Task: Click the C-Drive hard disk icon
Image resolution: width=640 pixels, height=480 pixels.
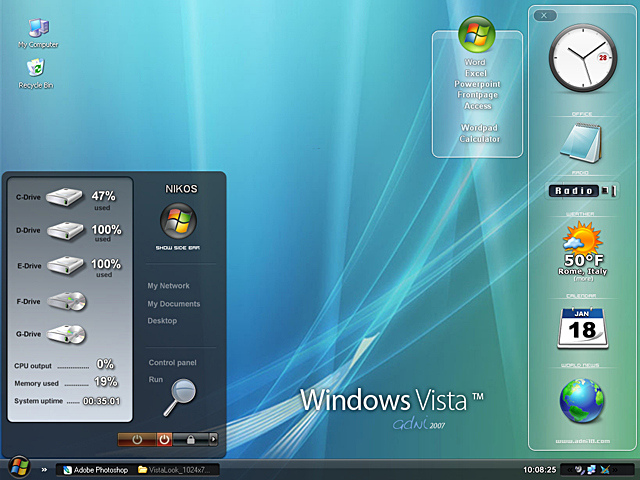Action: pyautogui.click(x=64, y=197)
